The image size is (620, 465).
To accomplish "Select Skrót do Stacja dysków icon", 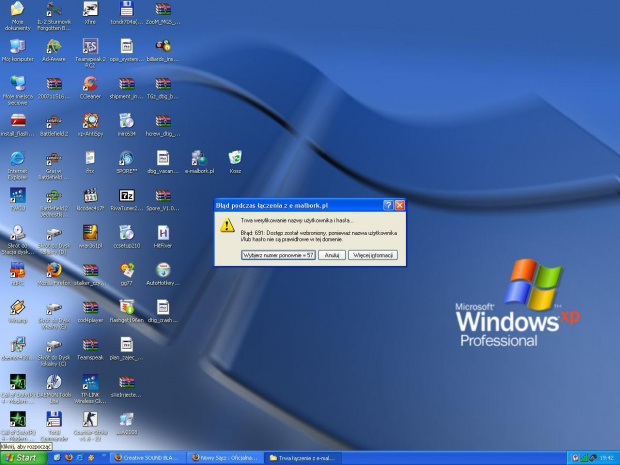I will pos(17,240).
